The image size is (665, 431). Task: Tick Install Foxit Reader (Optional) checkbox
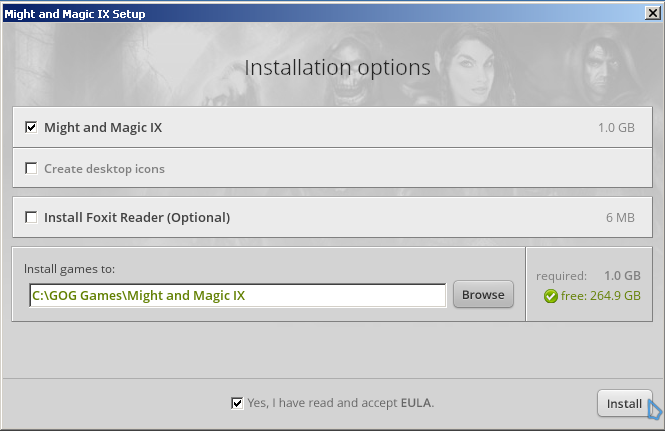pyautogui.click(x=31, y=217)
